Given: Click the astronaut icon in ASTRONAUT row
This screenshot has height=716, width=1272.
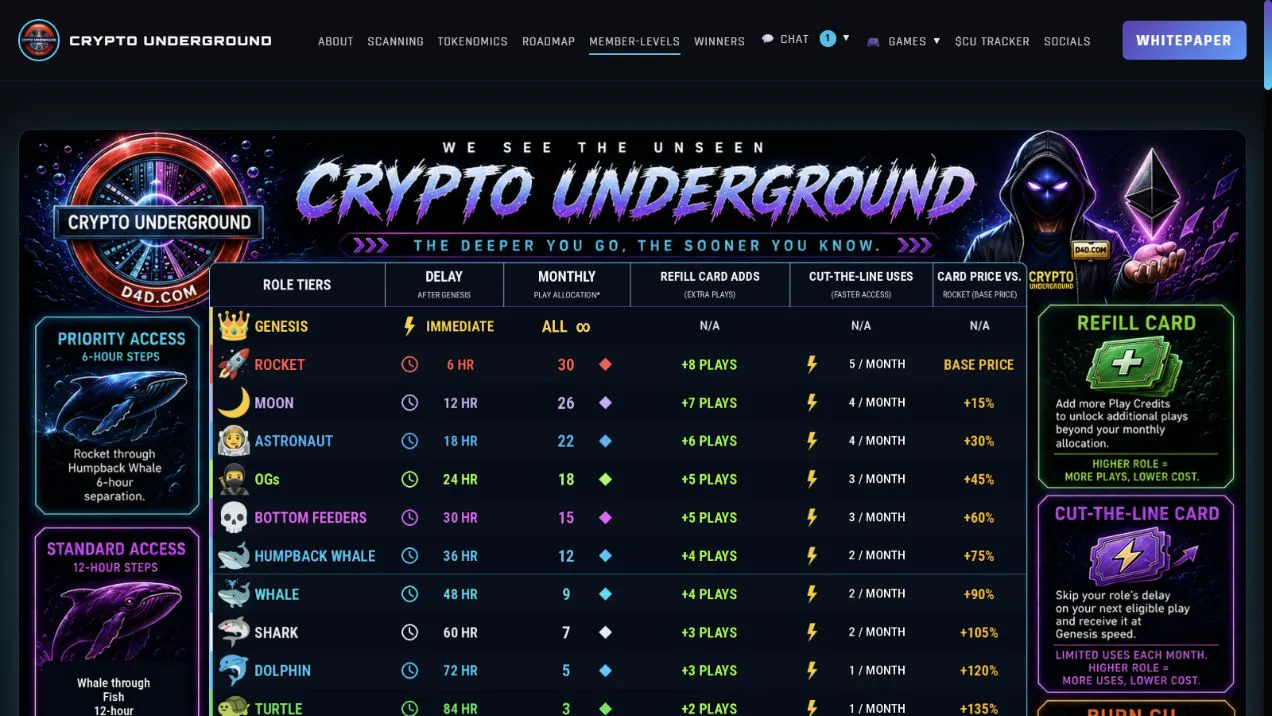Looking at the screenshot, I should coord(233,441).
